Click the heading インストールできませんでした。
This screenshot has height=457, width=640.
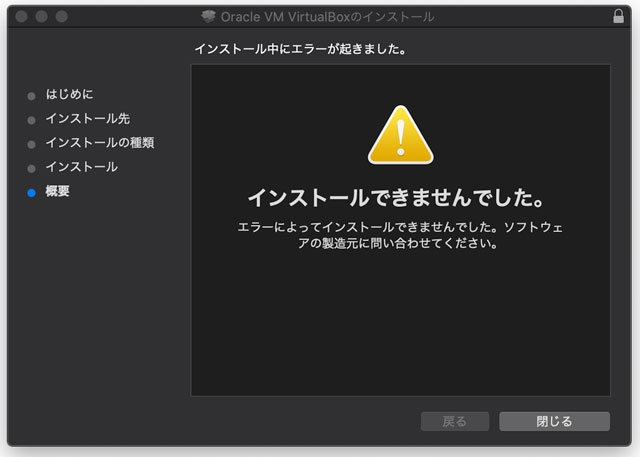(396, 197)
